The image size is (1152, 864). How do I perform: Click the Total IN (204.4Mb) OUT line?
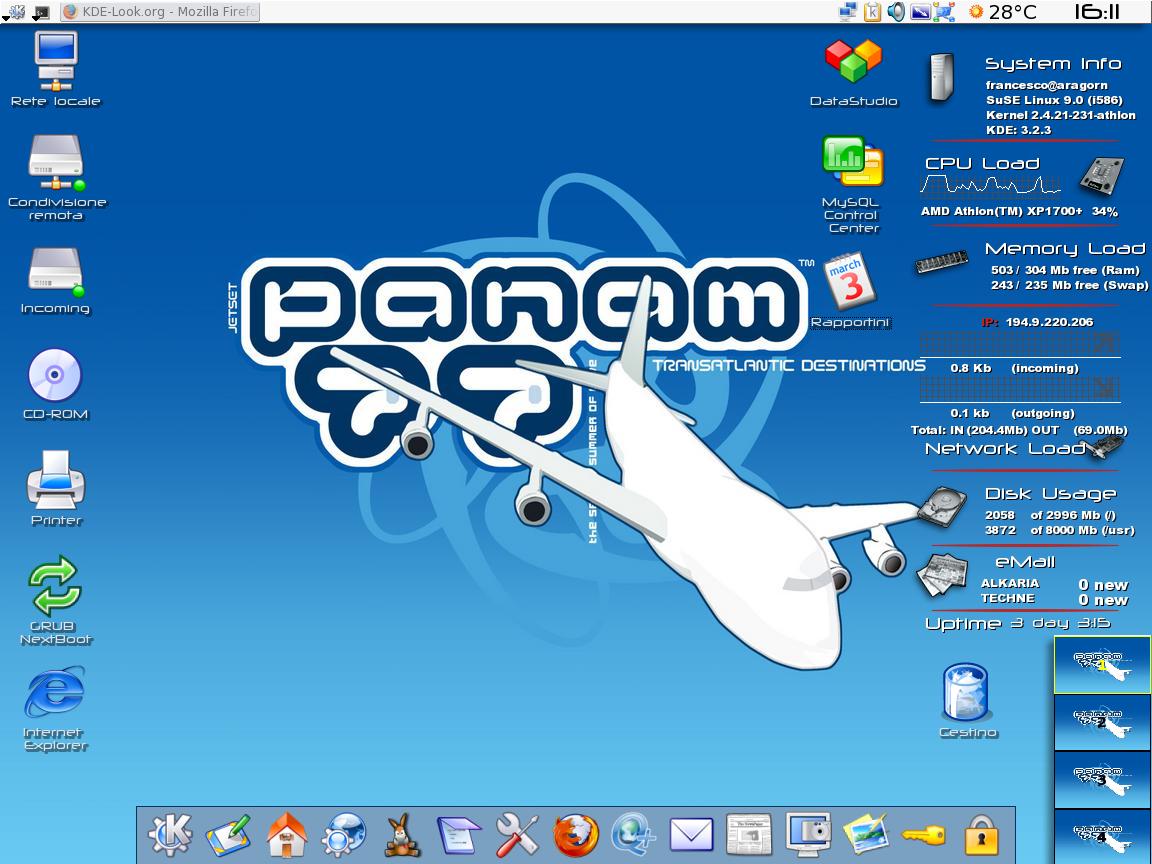pyautogui.click(x=1019, y=431)
